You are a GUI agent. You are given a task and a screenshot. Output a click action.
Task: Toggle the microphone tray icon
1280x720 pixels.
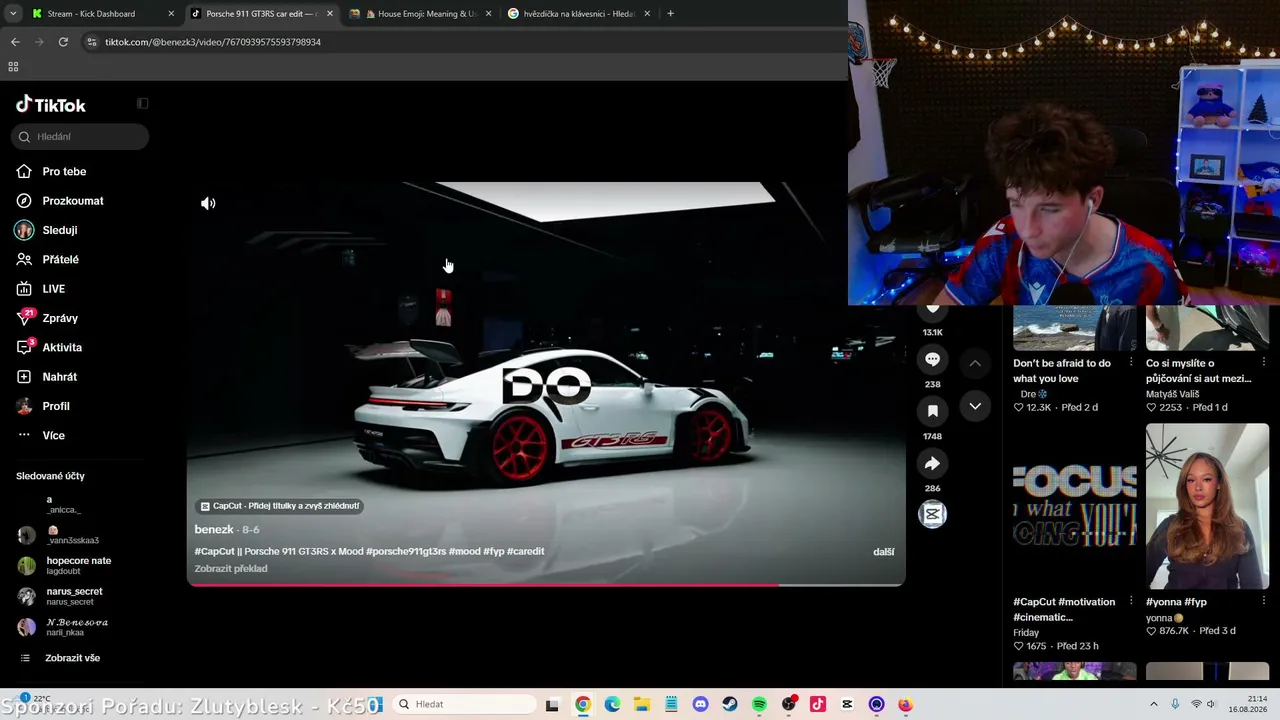tap(1175, 705)
